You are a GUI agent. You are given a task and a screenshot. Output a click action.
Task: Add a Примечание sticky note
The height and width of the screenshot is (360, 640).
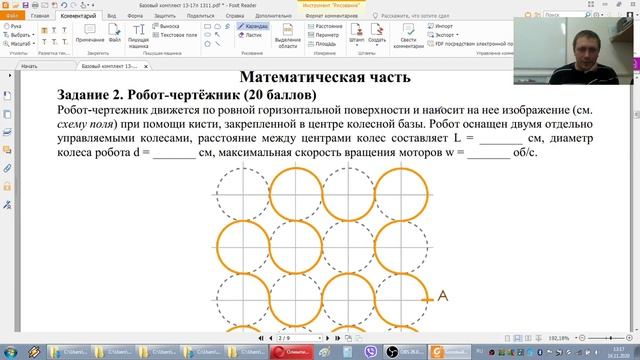pos(90,33)
